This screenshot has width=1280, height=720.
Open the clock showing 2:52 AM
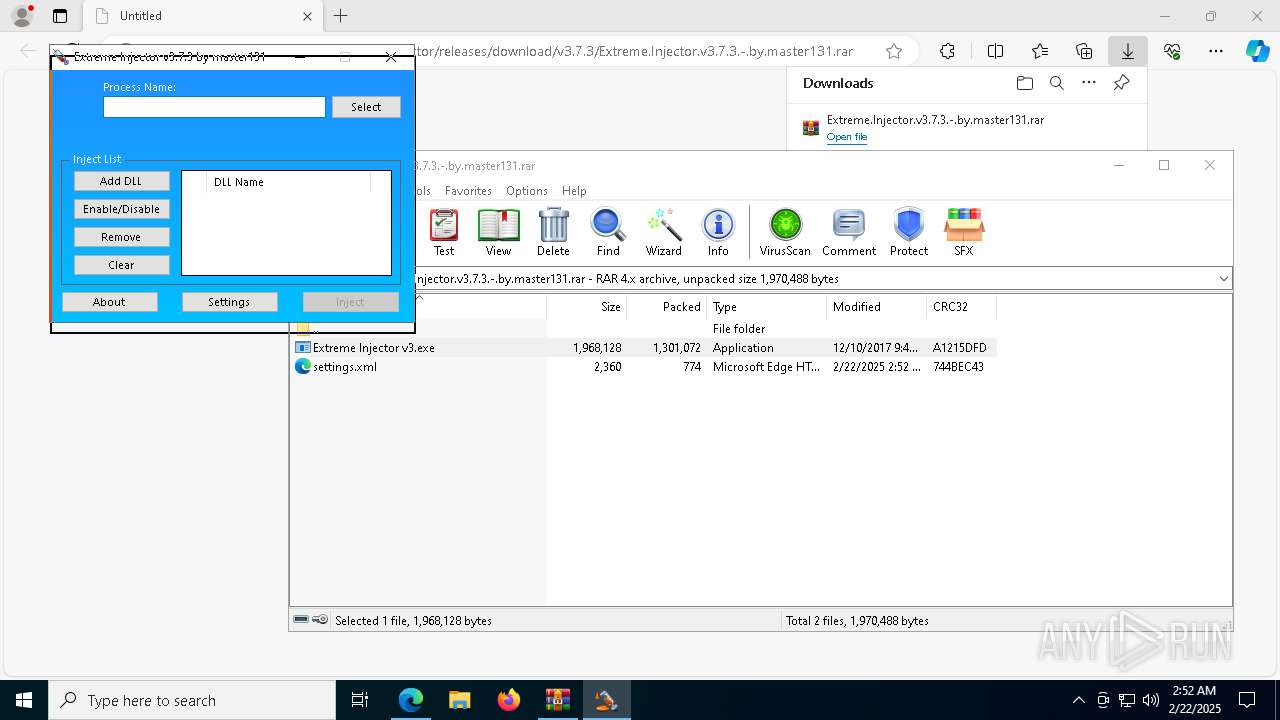click(x=1194, y=700)
